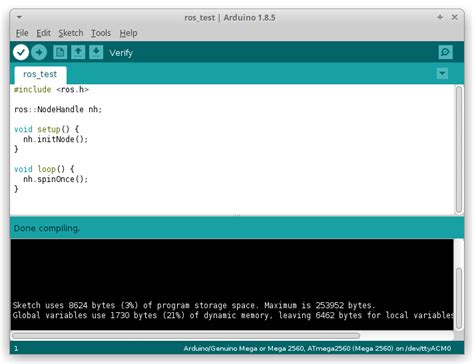The width and height of the screenshot is (474, 364).
Task: Click the console vertical scrollbar
Action: [x=459, y=298]
